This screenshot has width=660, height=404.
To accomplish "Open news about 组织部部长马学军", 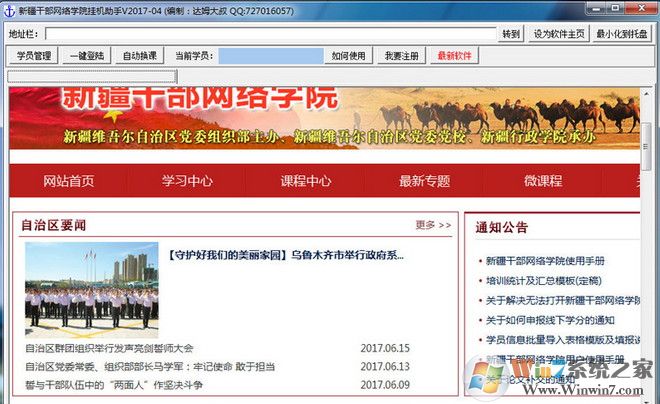I will click(150, 367).
